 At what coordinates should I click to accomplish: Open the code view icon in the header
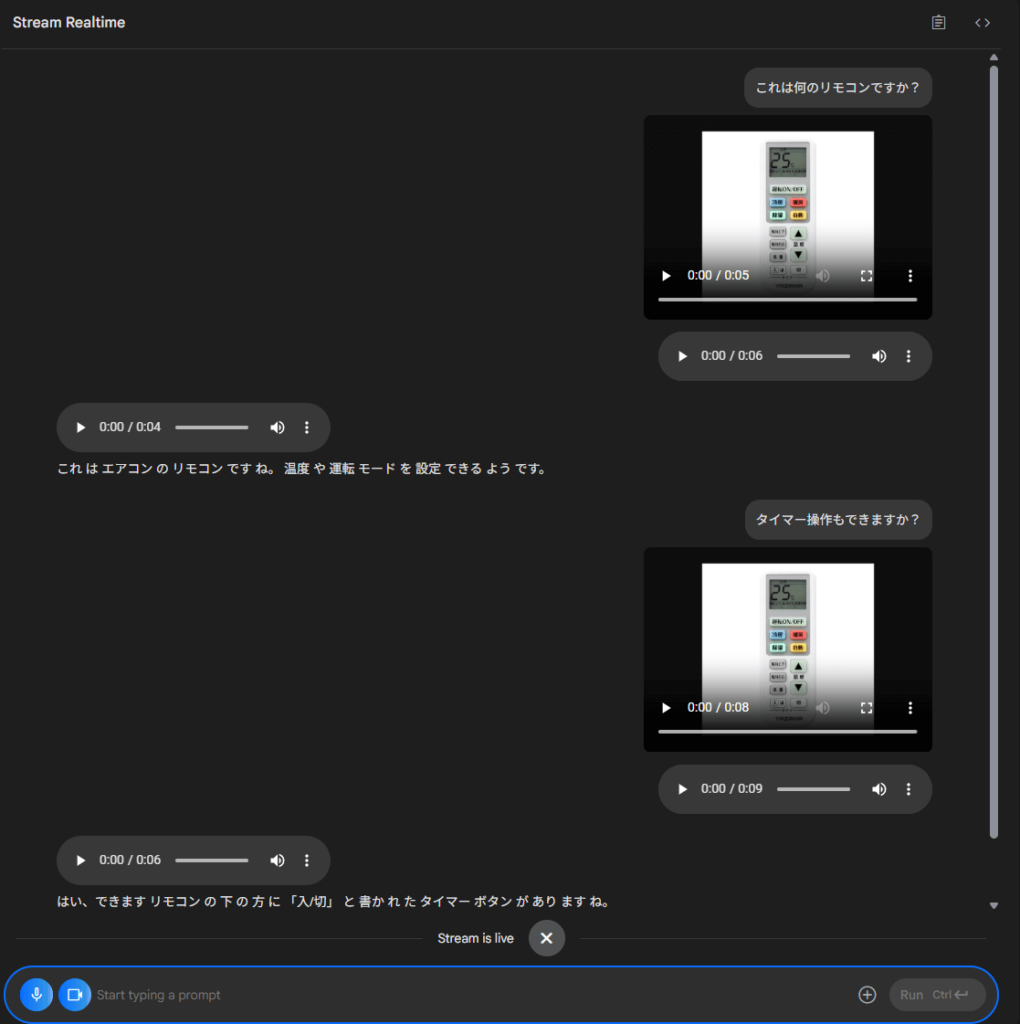(982, 22)
